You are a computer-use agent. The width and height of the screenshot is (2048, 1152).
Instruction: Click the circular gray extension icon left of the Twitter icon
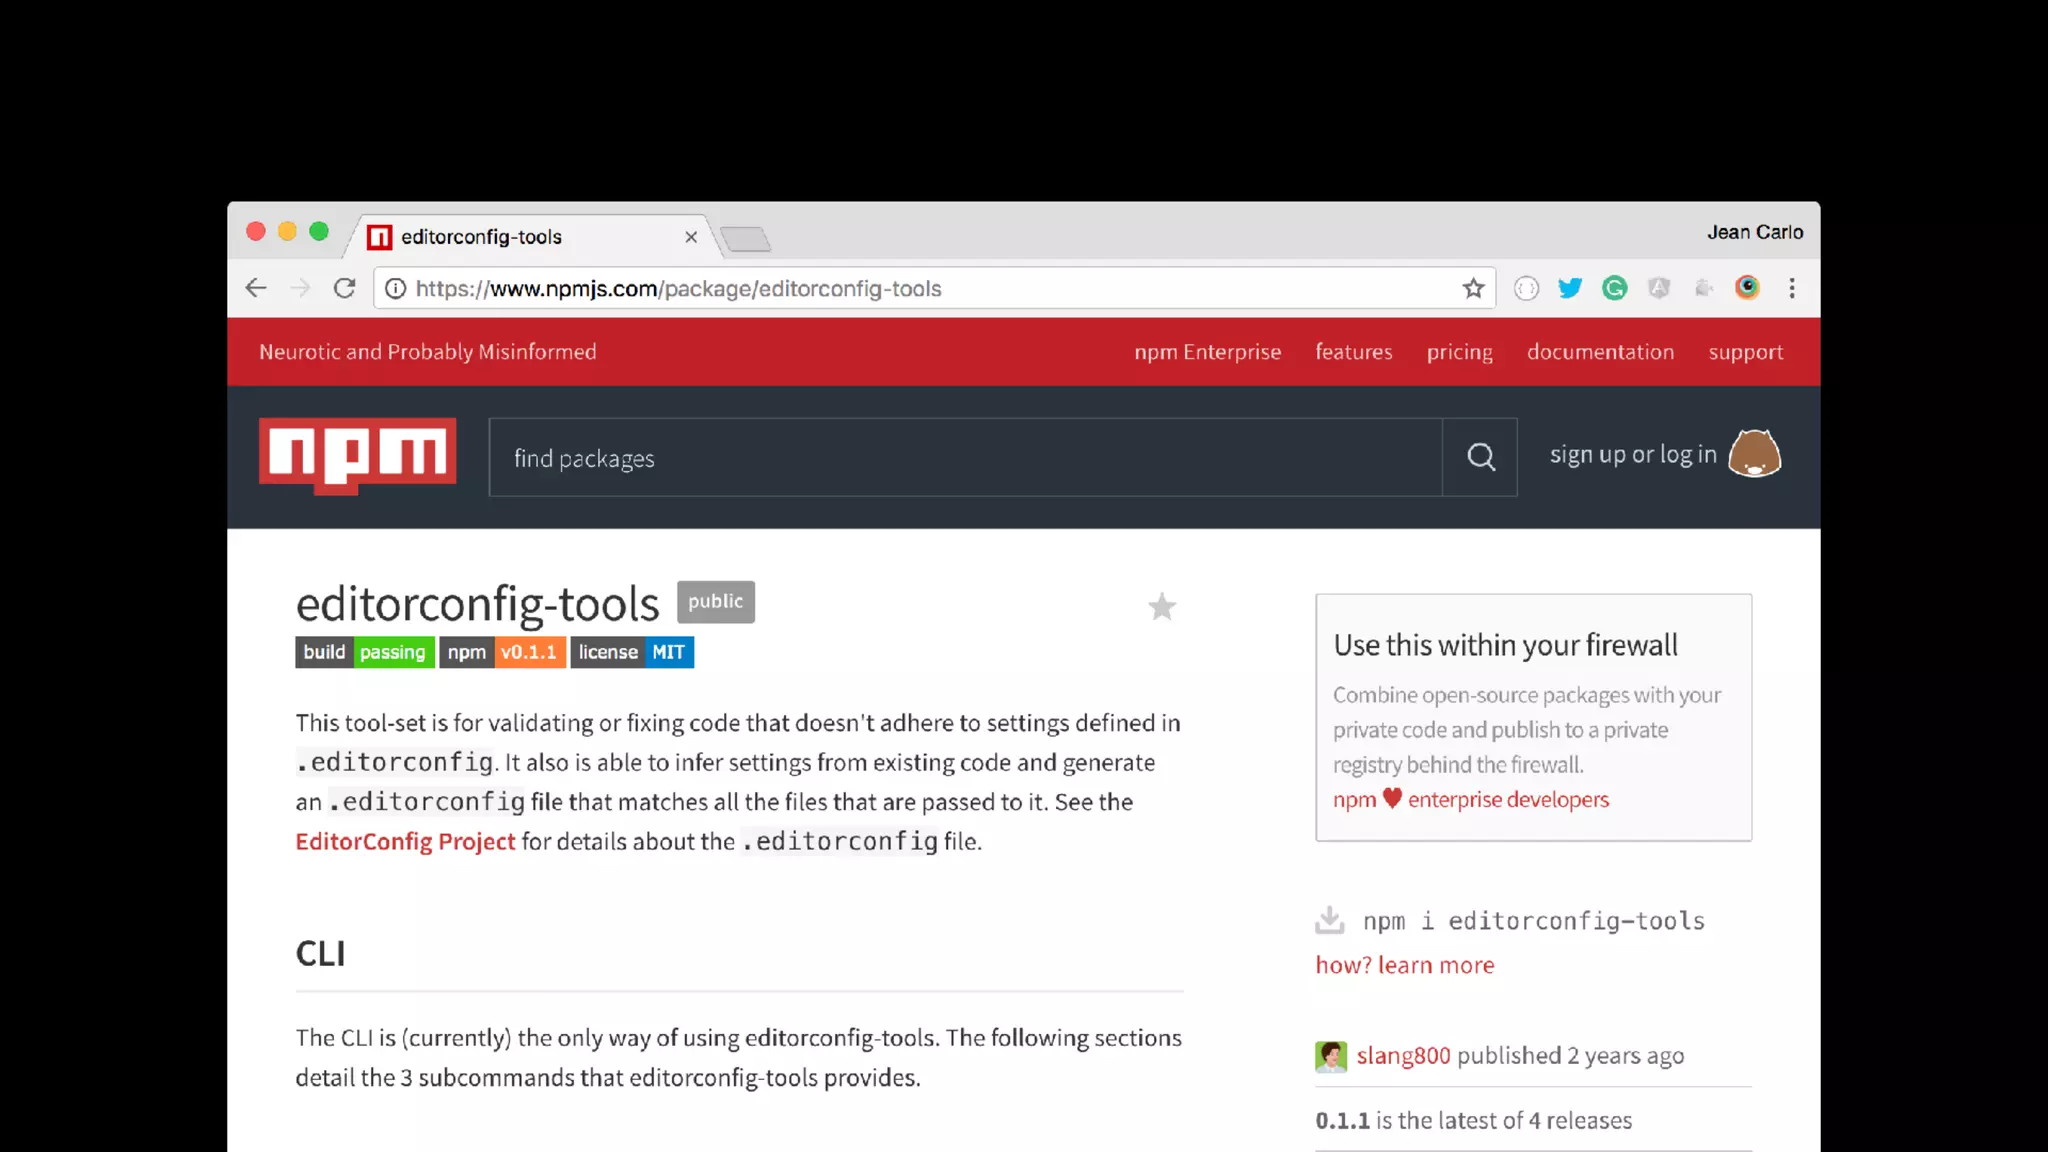coord(1526,289)
